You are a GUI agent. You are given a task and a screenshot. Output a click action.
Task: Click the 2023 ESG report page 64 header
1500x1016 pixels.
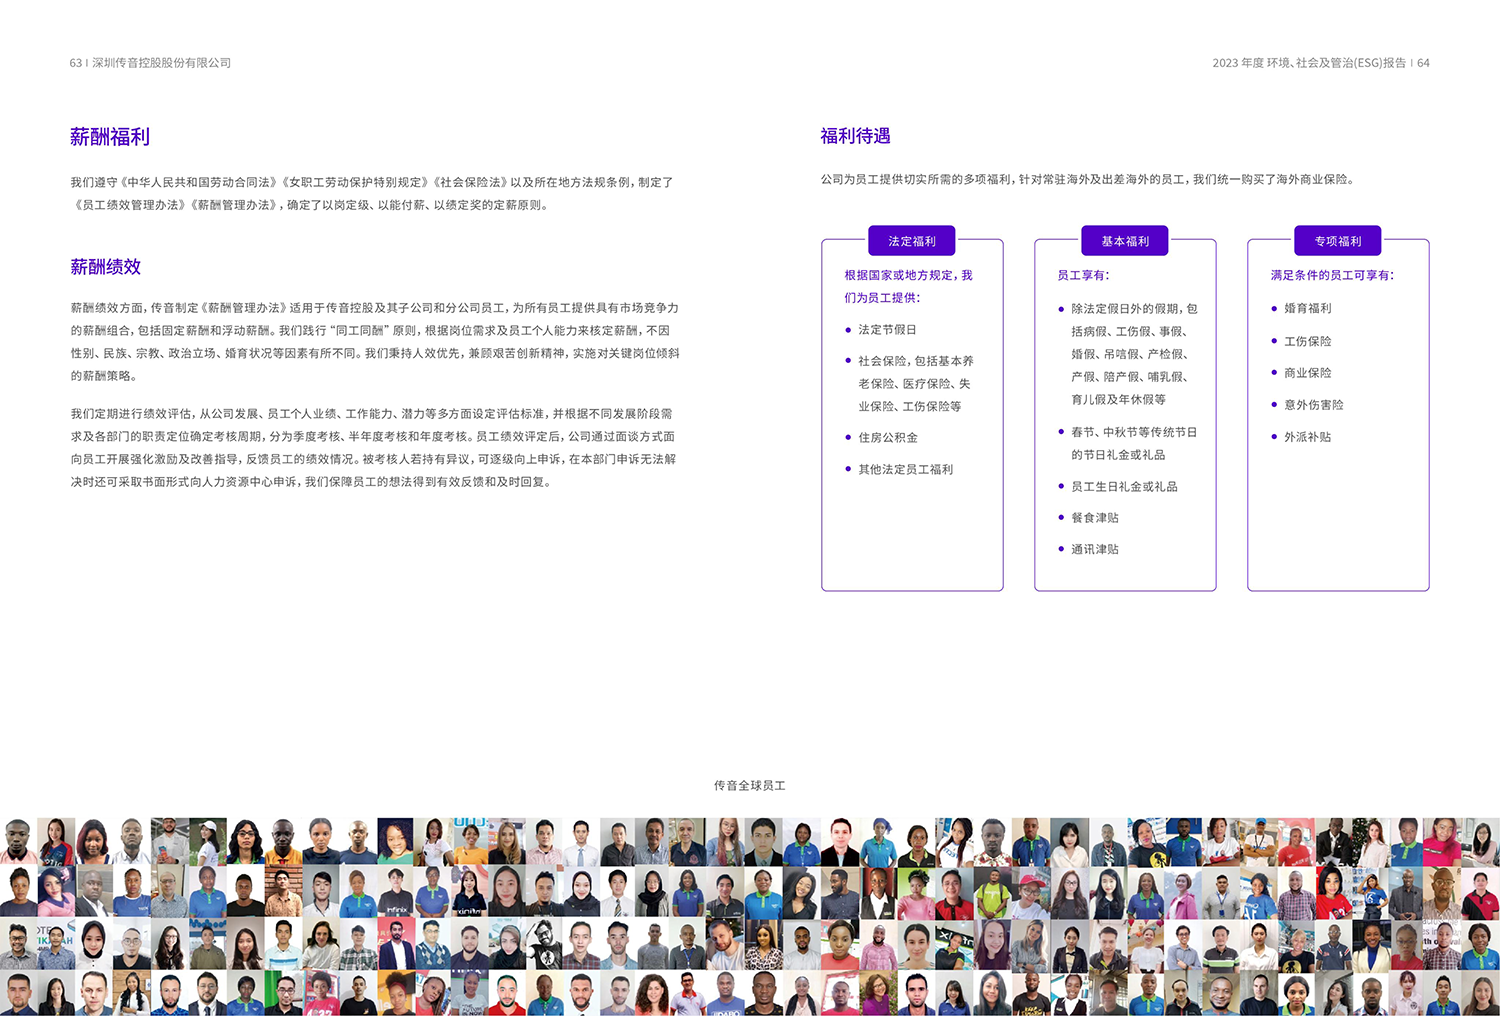[x=1320, y=63]
